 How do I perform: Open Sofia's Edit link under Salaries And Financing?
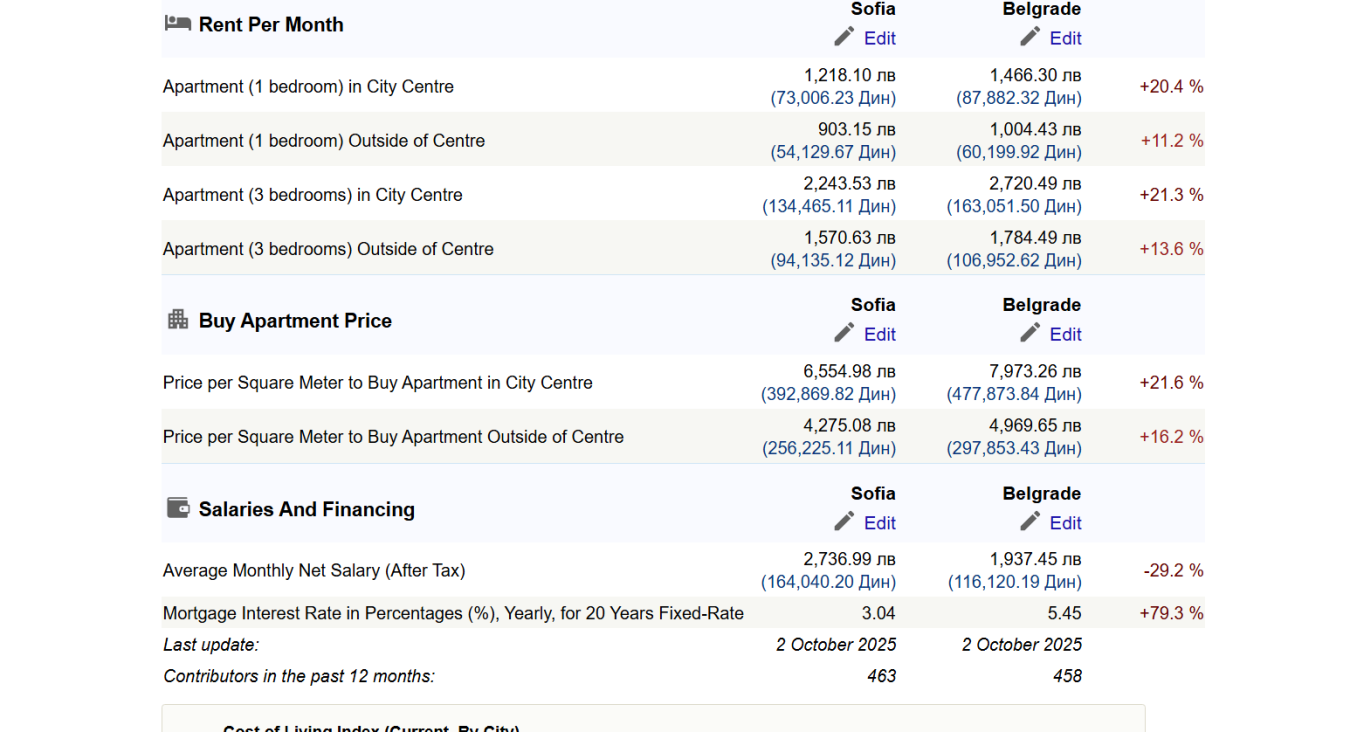[x=879, y=523]
